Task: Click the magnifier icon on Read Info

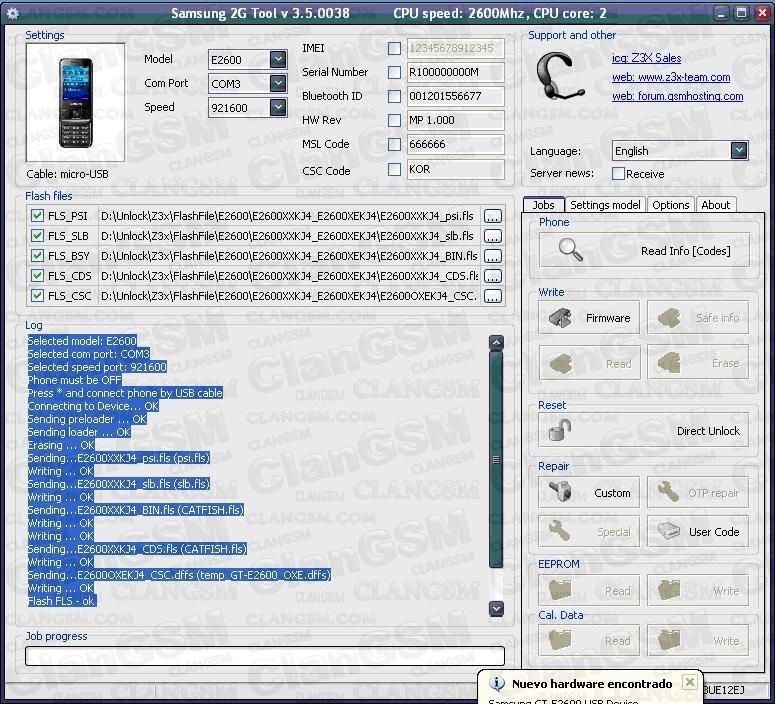Action: (570, 250)
